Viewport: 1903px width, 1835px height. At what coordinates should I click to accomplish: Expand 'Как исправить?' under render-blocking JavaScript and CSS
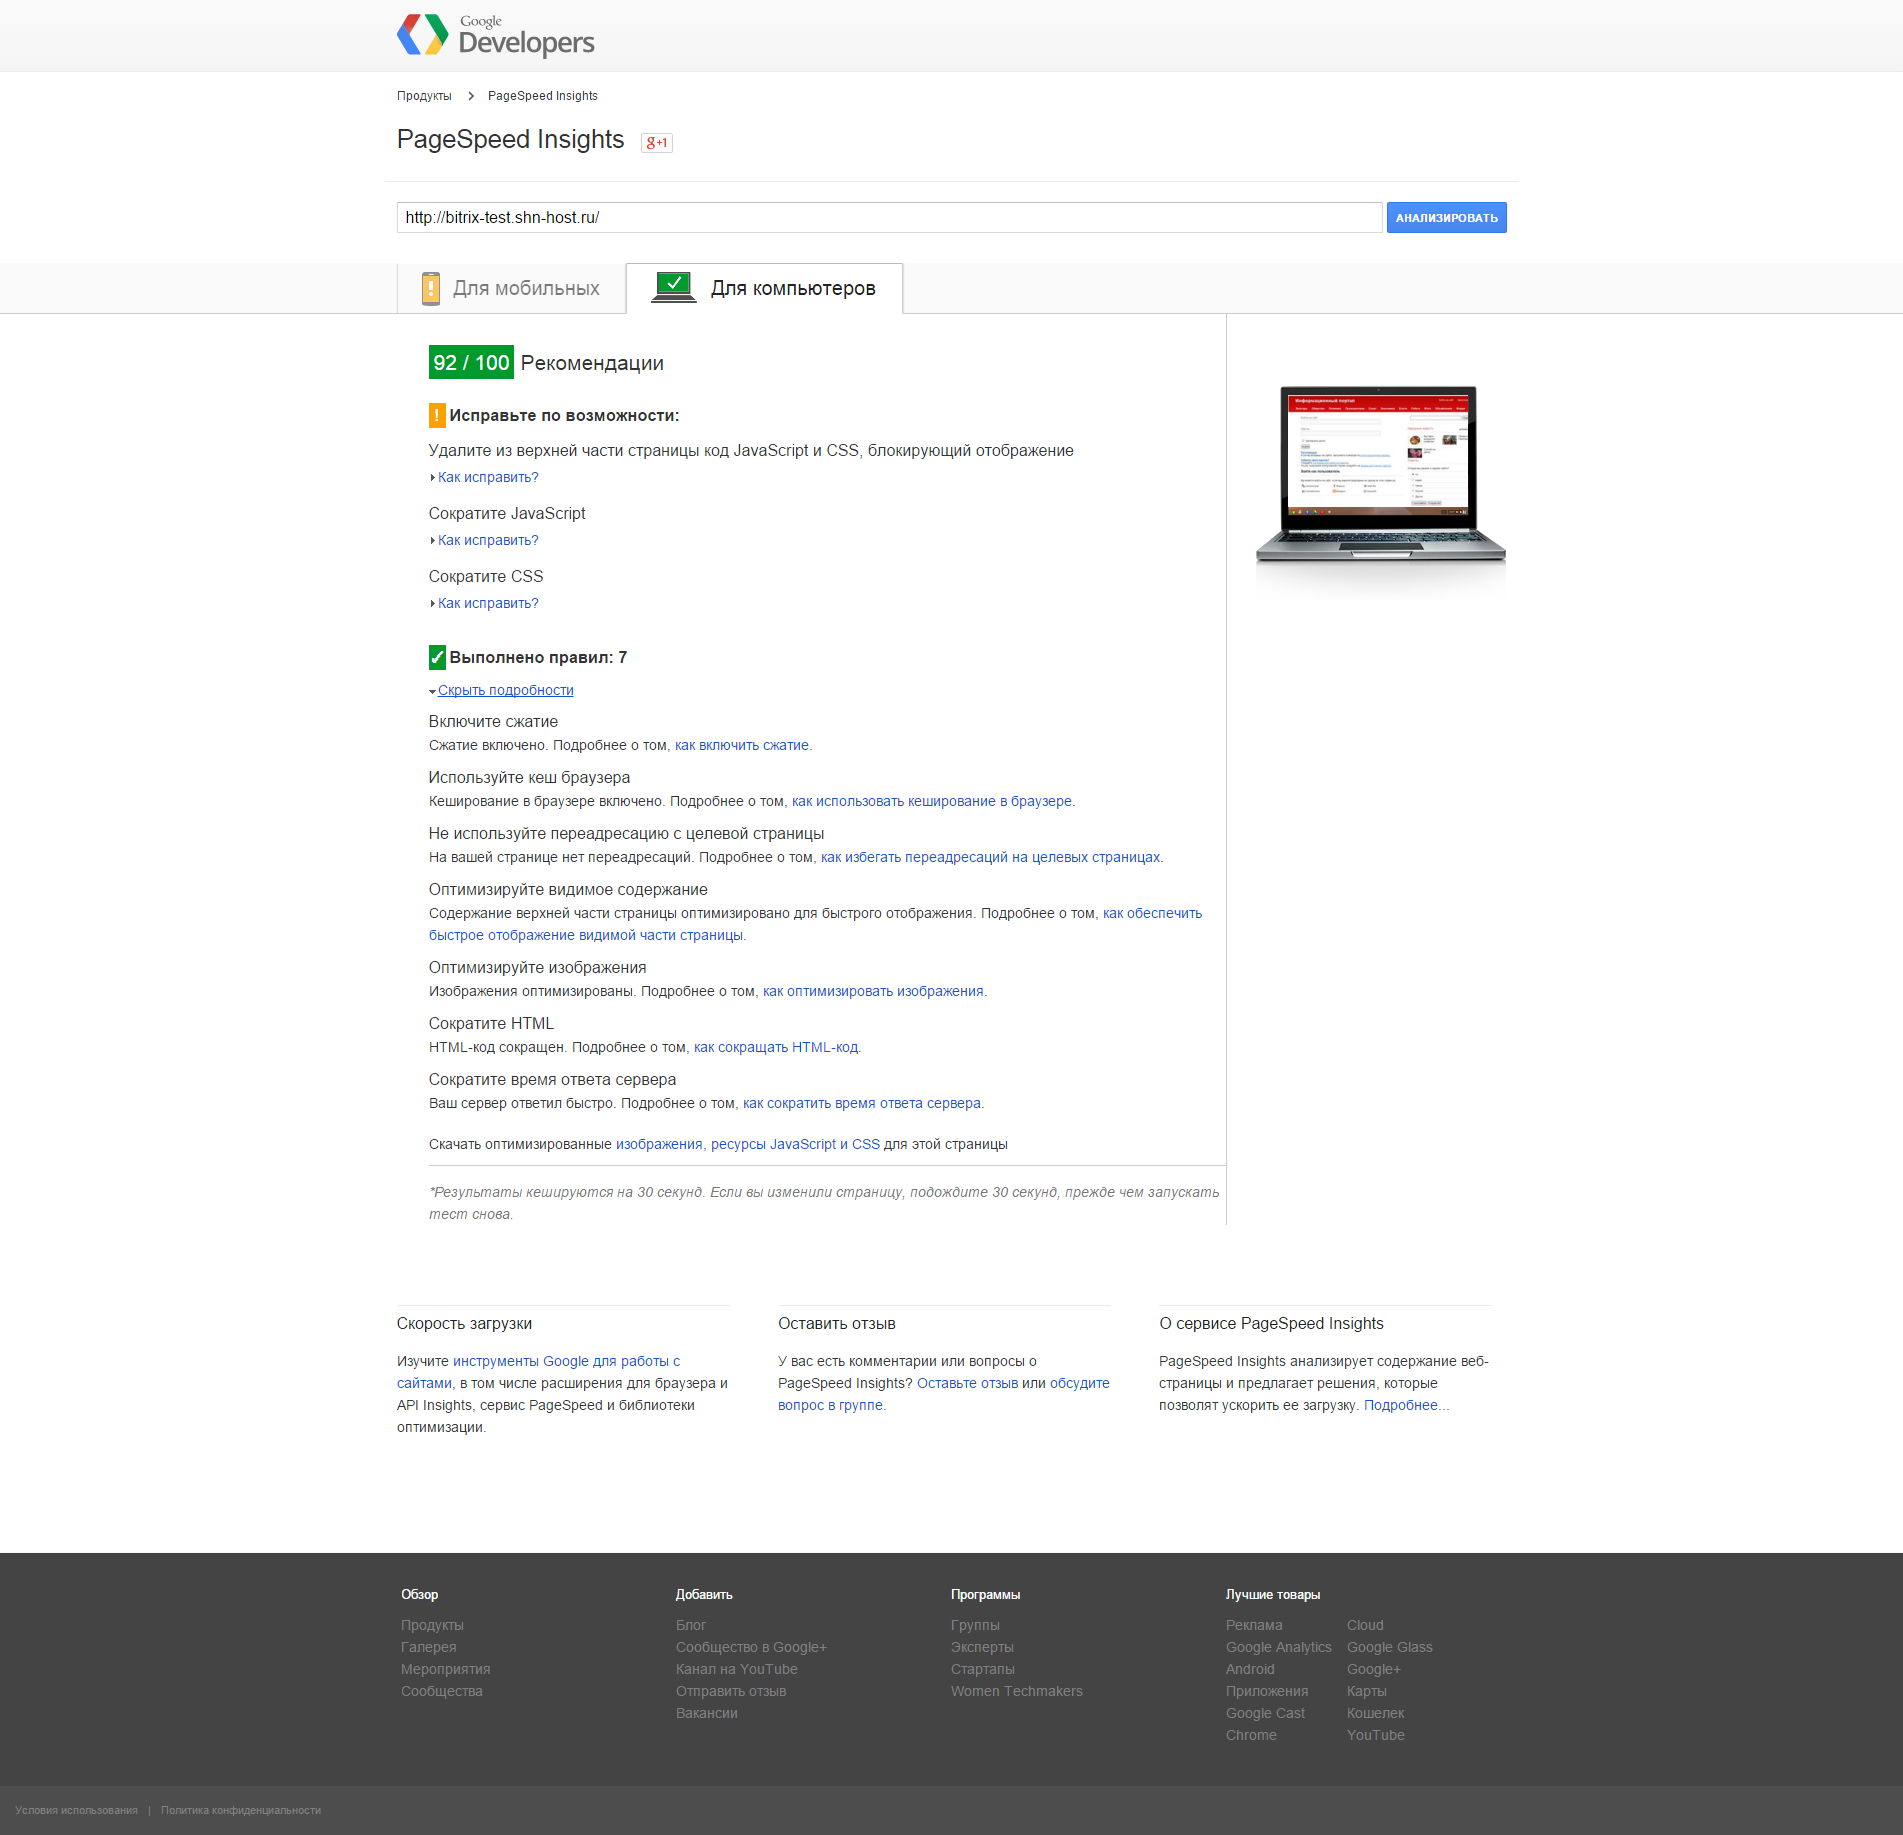(x=488, y=478)
